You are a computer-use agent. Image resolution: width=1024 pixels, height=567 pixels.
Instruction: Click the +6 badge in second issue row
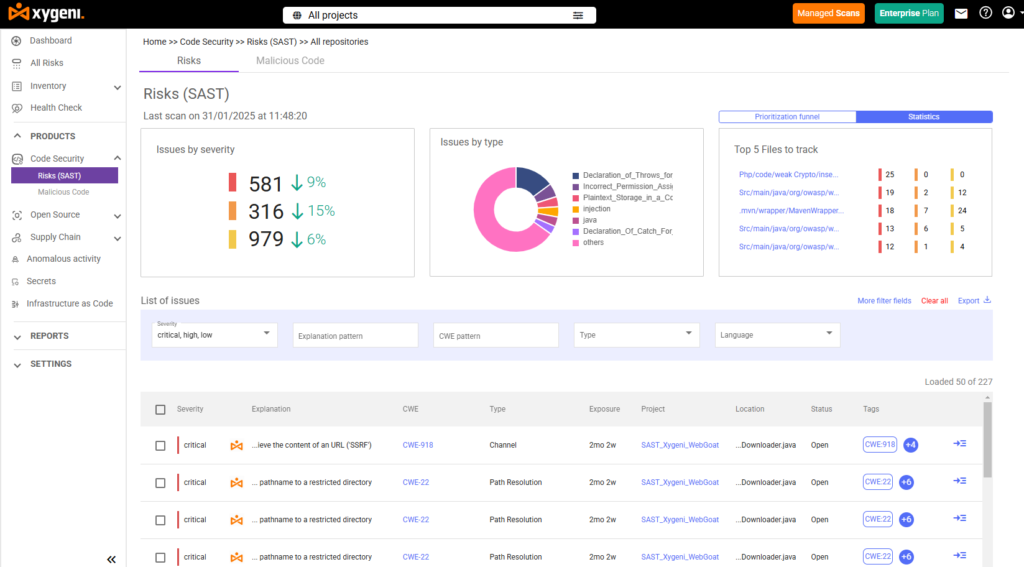pyautogui.click(x=906, y=482)
